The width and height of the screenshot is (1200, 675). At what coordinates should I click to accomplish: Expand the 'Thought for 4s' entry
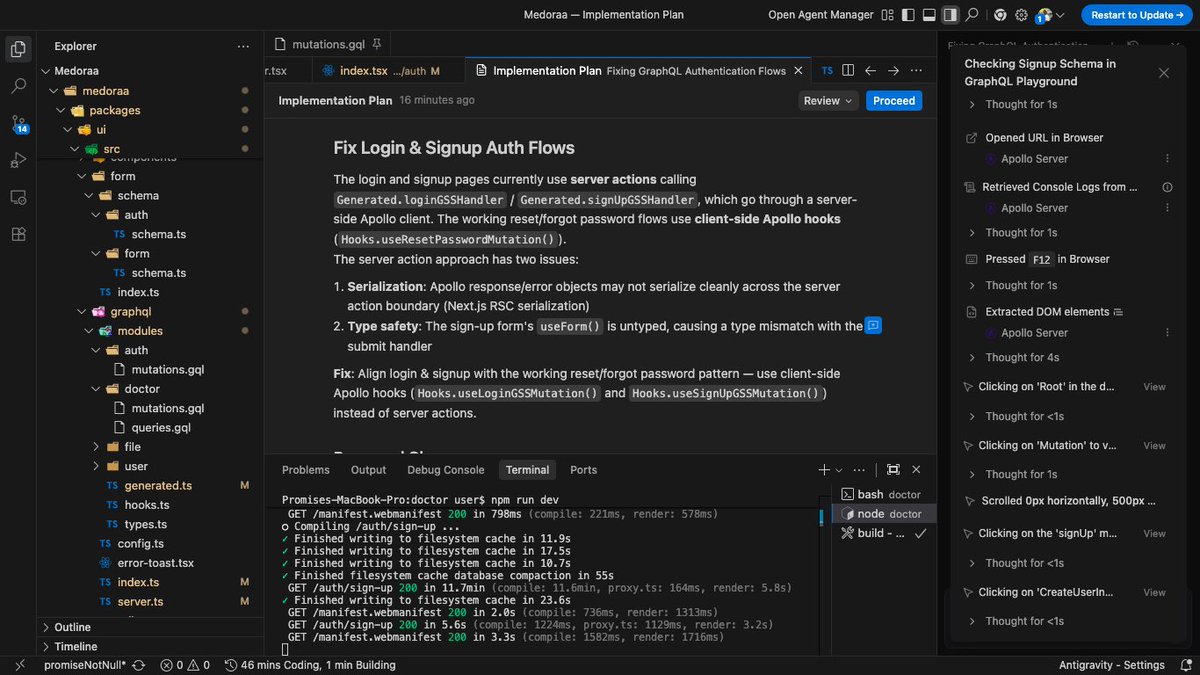pos(1022,357)
